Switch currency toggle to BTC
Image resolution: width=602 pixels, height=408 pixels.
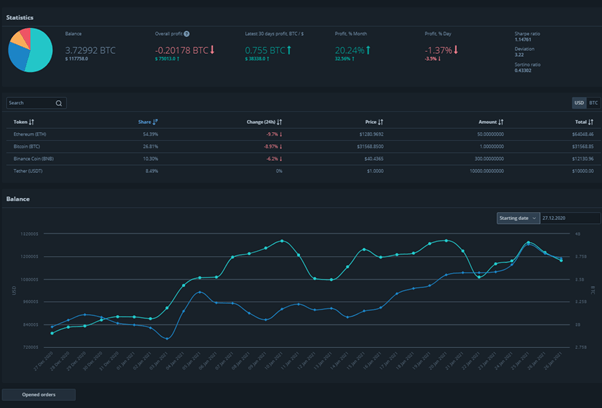[x=594, y=103]
